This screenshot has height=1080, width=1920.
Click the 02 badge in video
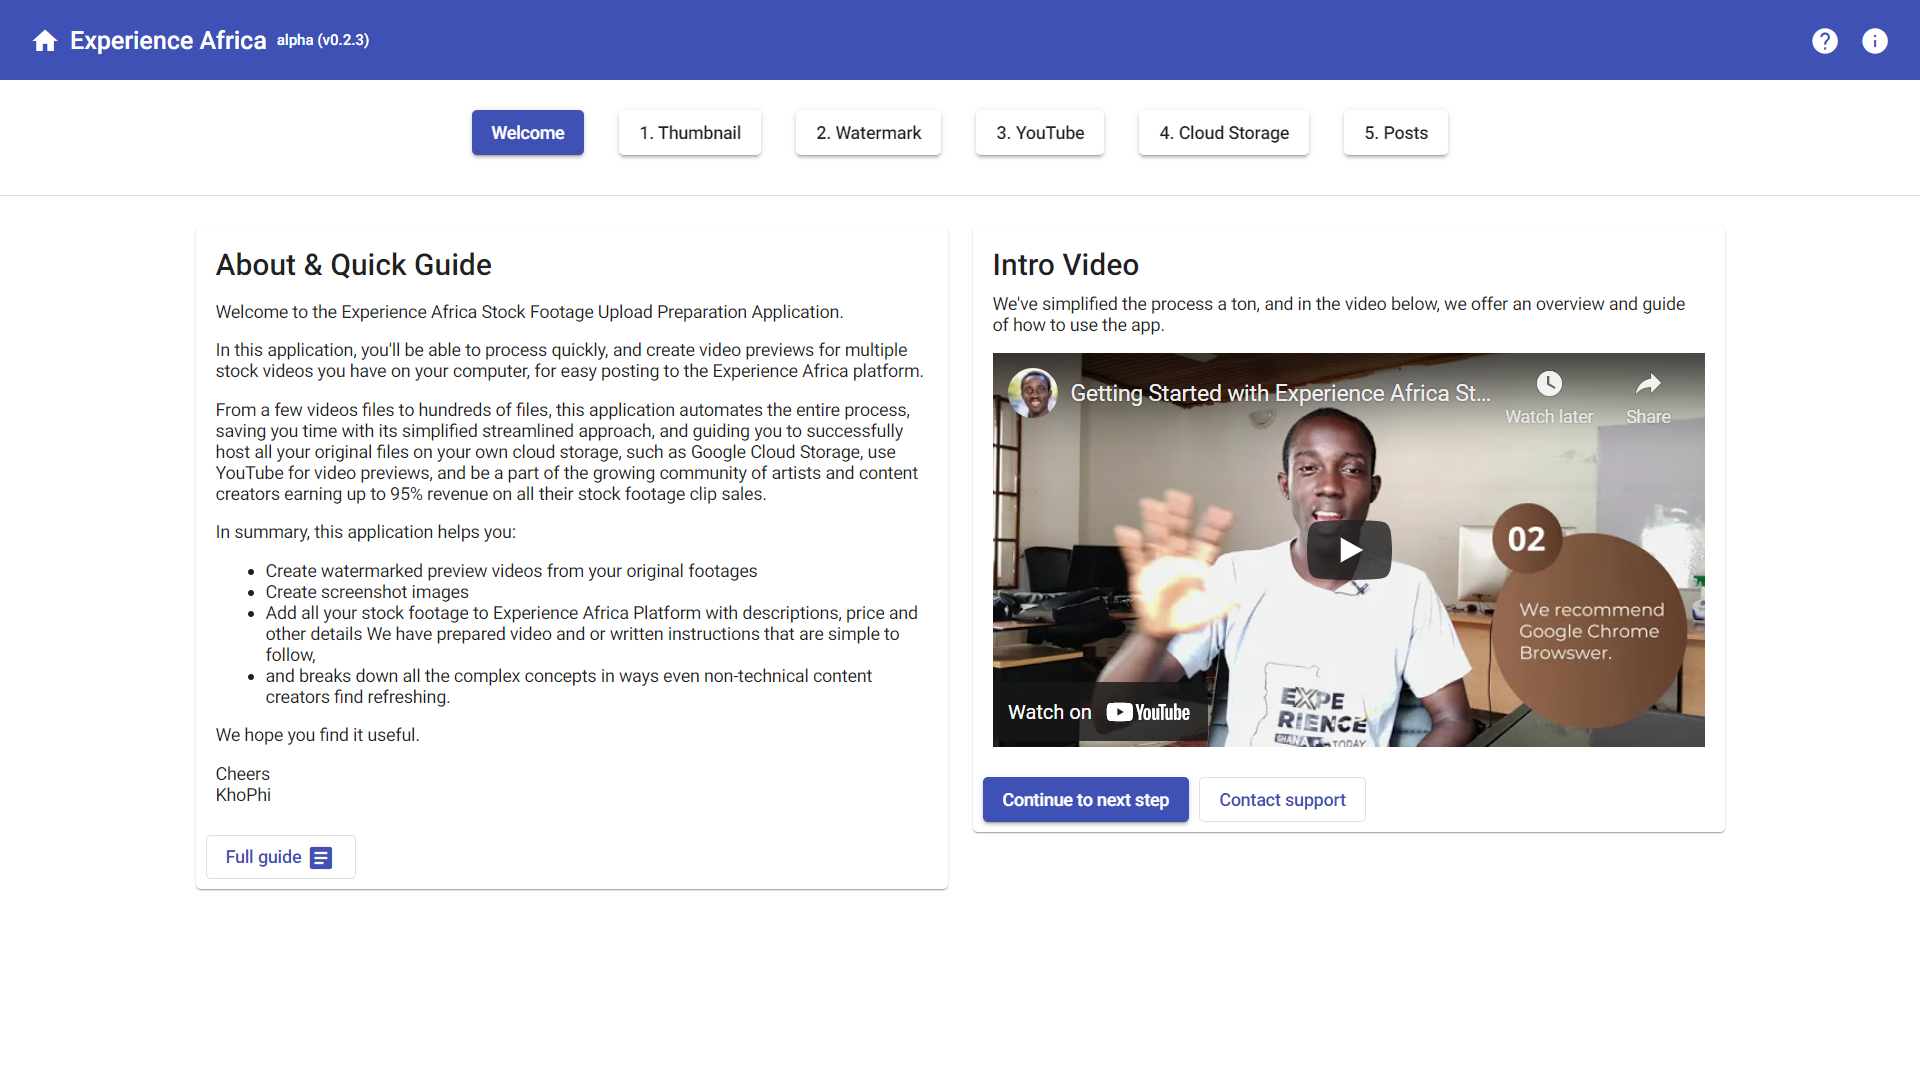(x=1527, y=539)
